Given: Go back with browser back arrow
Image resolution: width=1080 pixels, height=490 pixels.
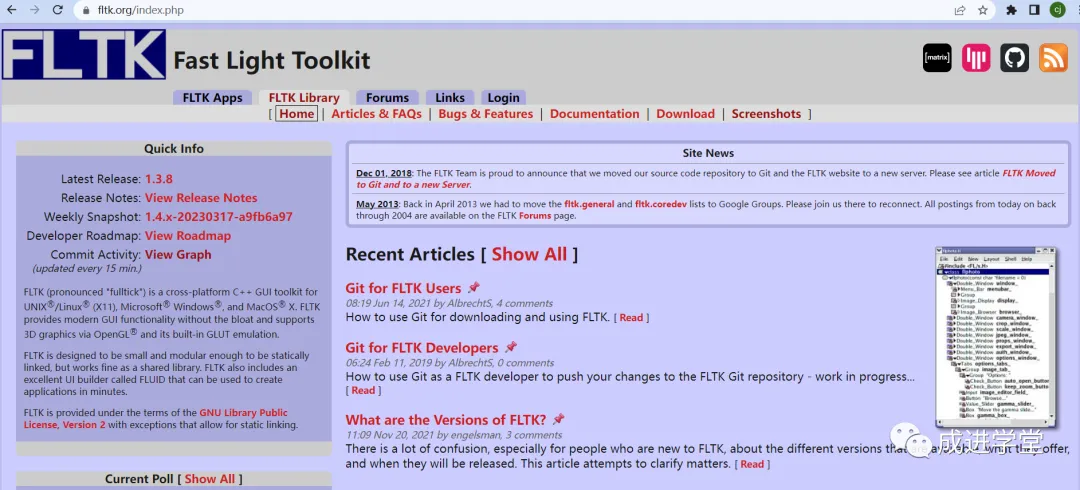Looking at the screenshot, I should click(x=11, y=10).
